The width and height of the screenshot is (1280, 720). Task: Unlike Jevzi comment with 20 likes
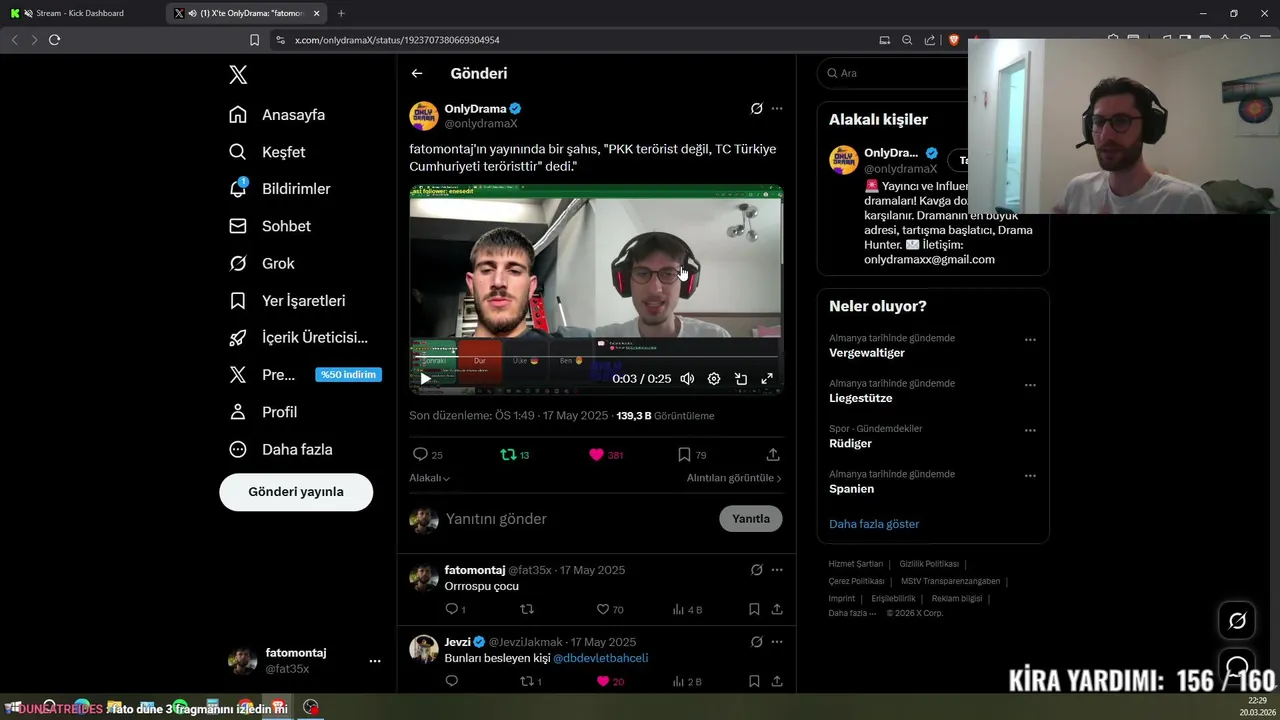point(610,682)
